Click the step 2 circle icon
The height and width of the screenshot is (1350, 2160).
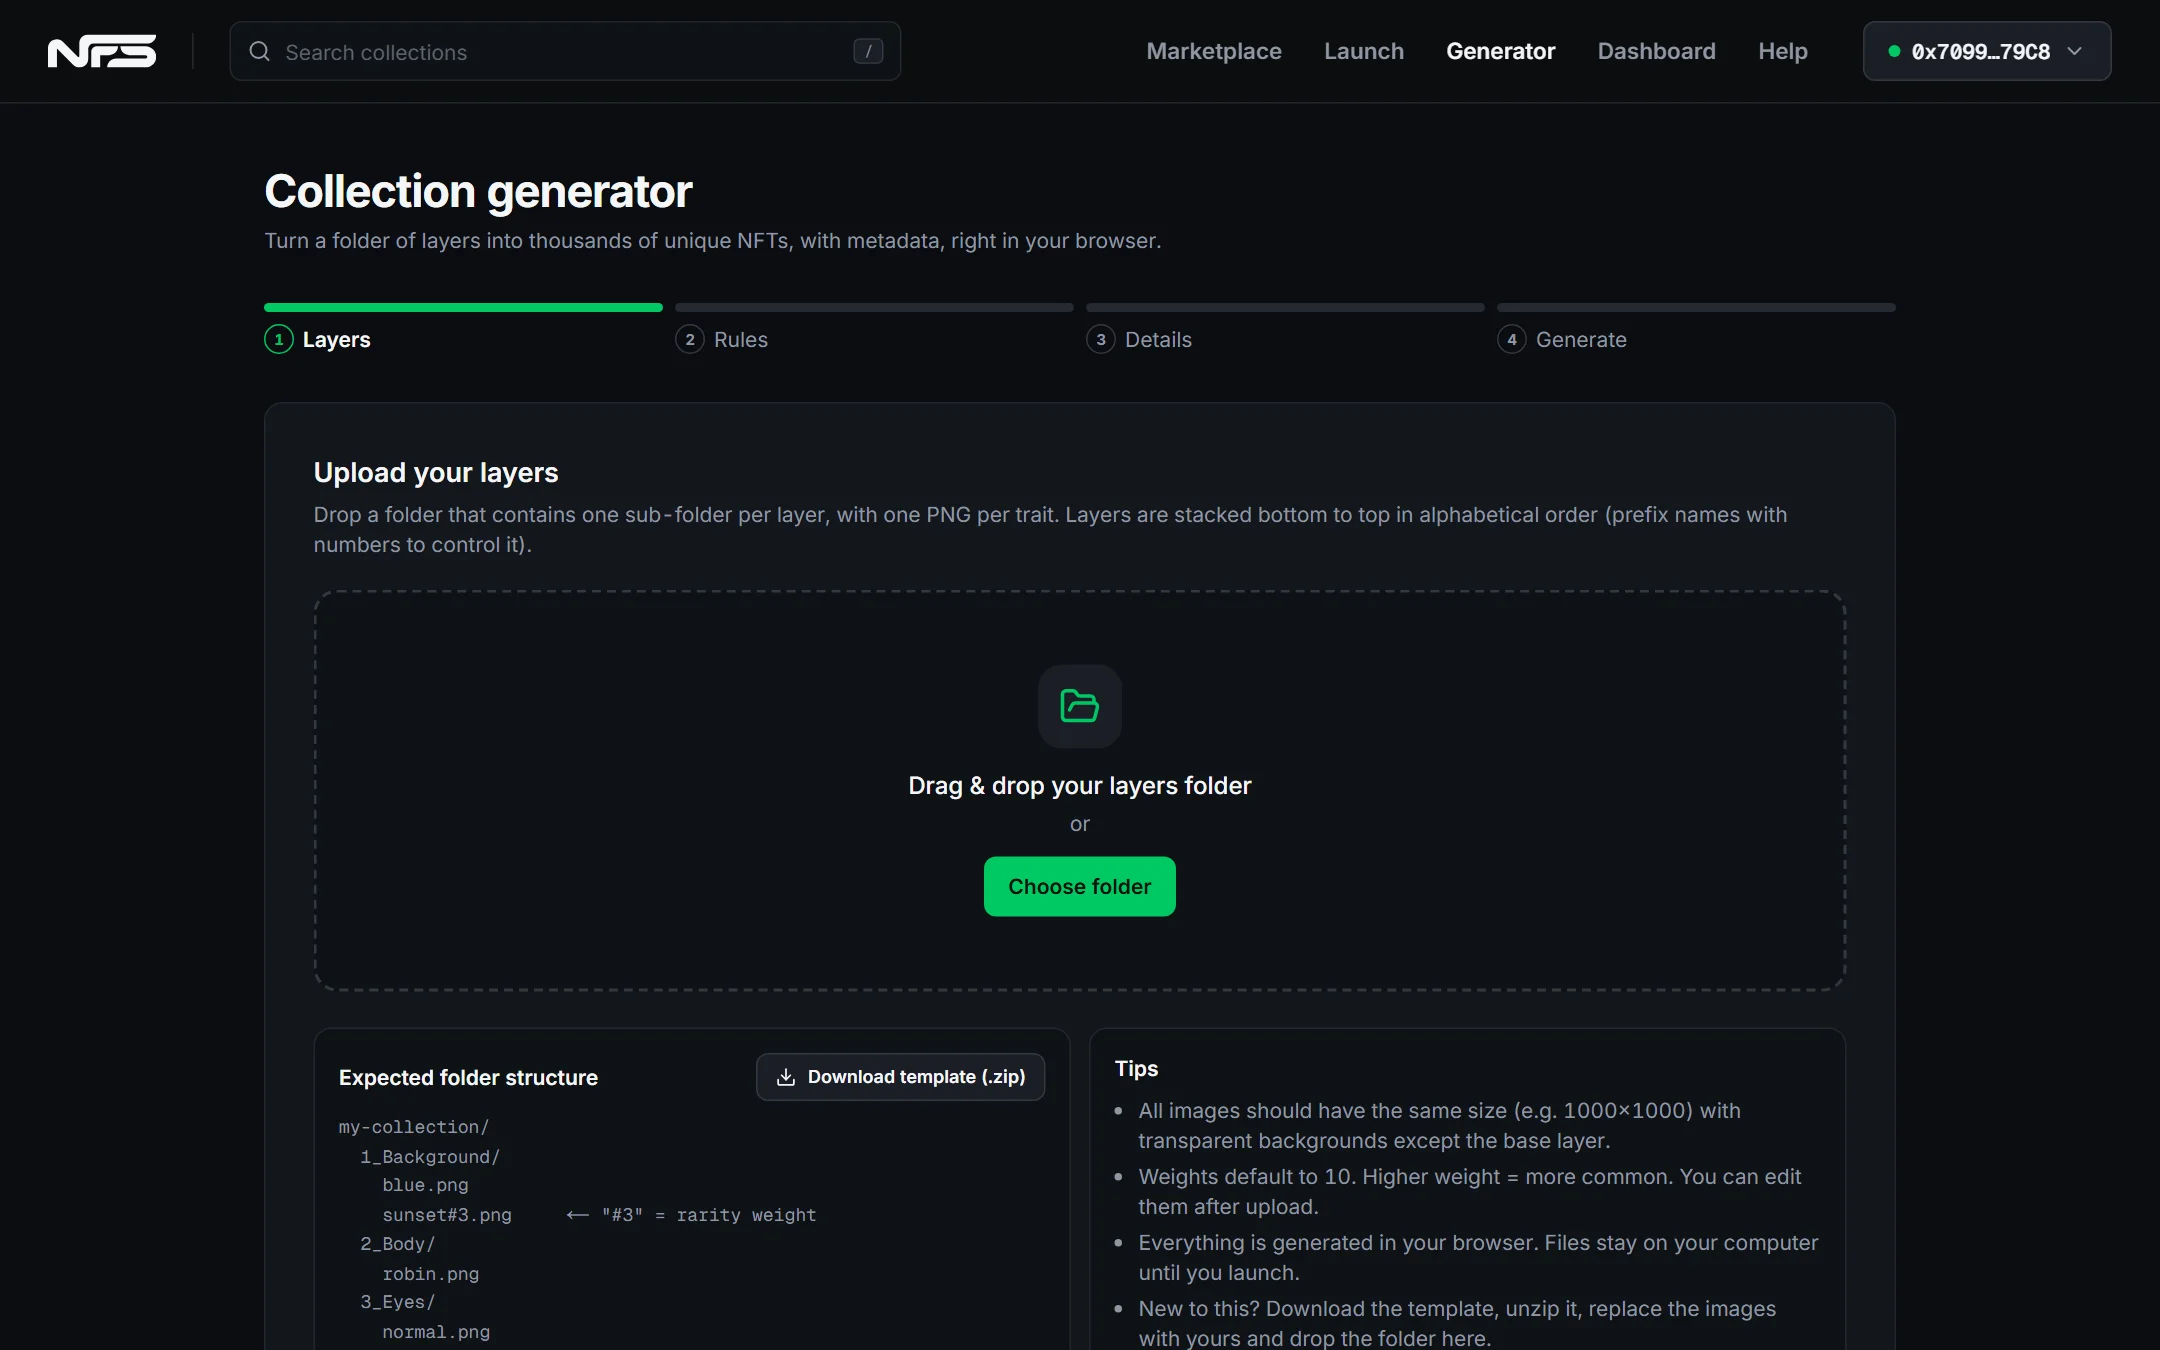(x=689, y=339)
